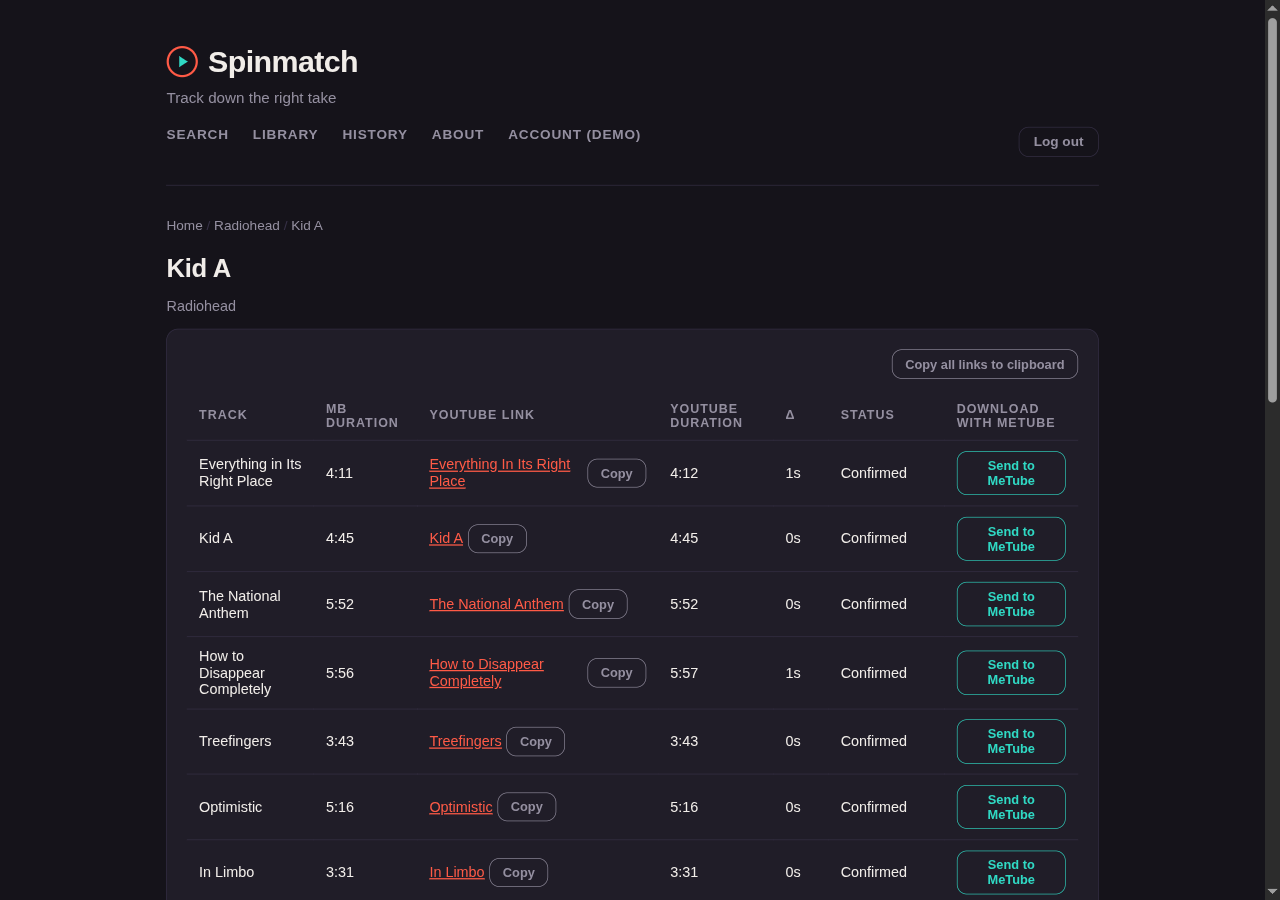Open the Spinmatch title link
1280x900 pixels.
[x=283, y=62]
